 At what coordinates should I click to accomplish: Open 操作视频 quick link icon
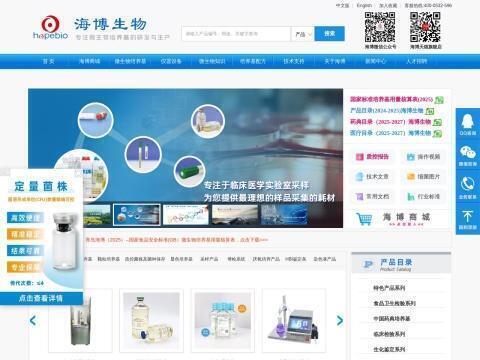coord(411,157)
